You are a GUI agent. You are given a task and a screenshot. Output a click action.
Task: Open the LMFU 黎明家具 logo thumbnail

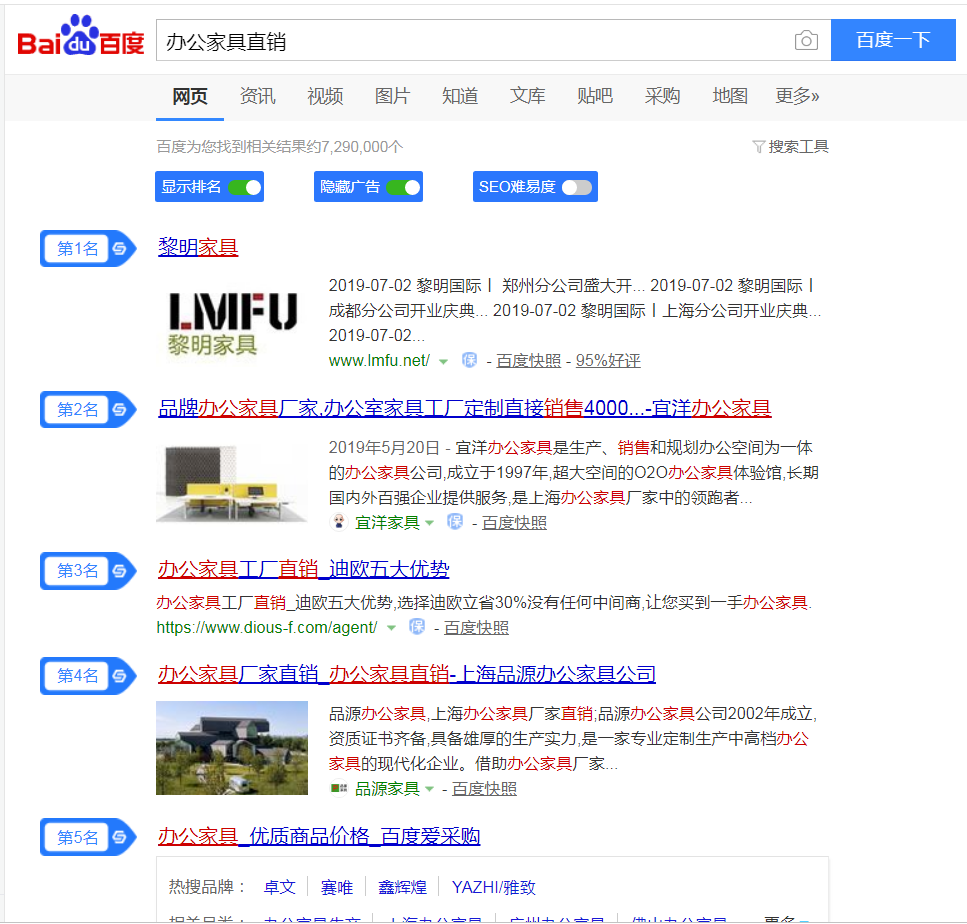pos(232,322)
